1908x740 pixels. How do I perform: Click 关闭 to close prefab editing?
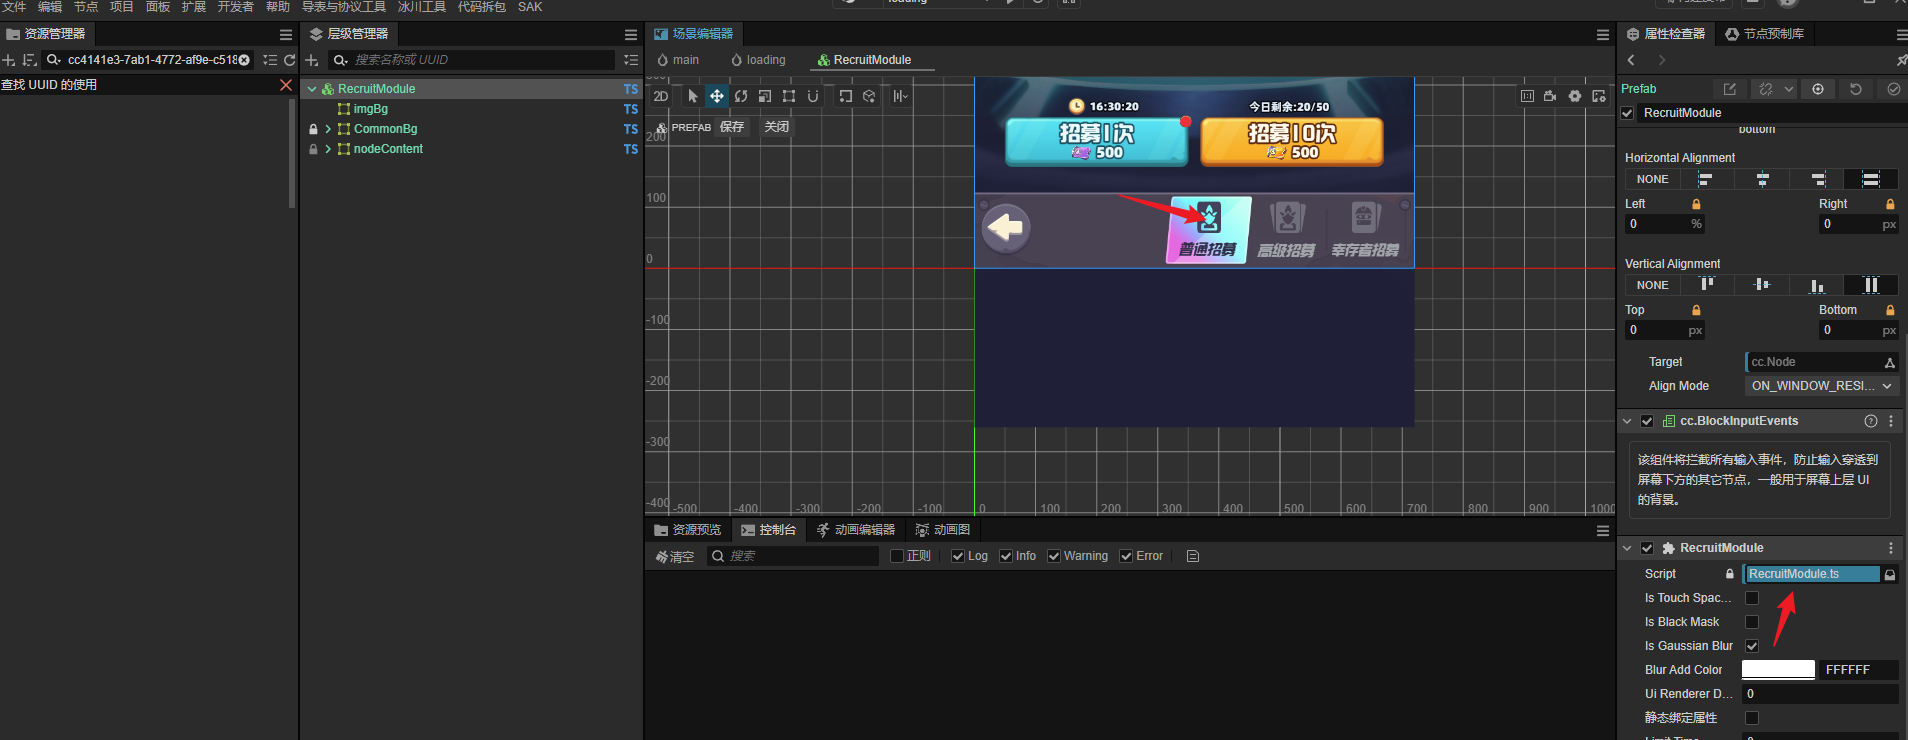pos(777,127)
